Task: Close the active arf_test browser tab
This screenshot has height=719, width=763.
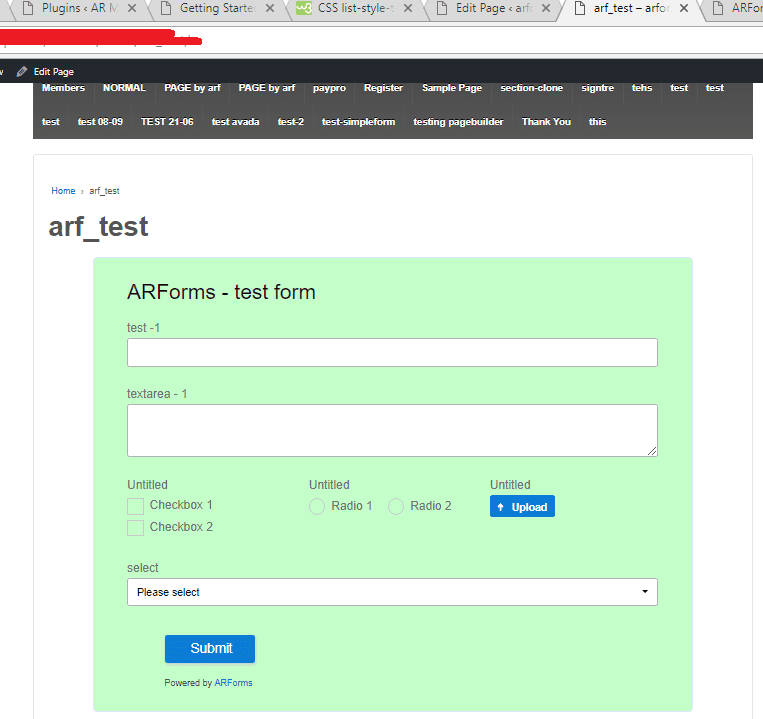Action: pos(684,8)
